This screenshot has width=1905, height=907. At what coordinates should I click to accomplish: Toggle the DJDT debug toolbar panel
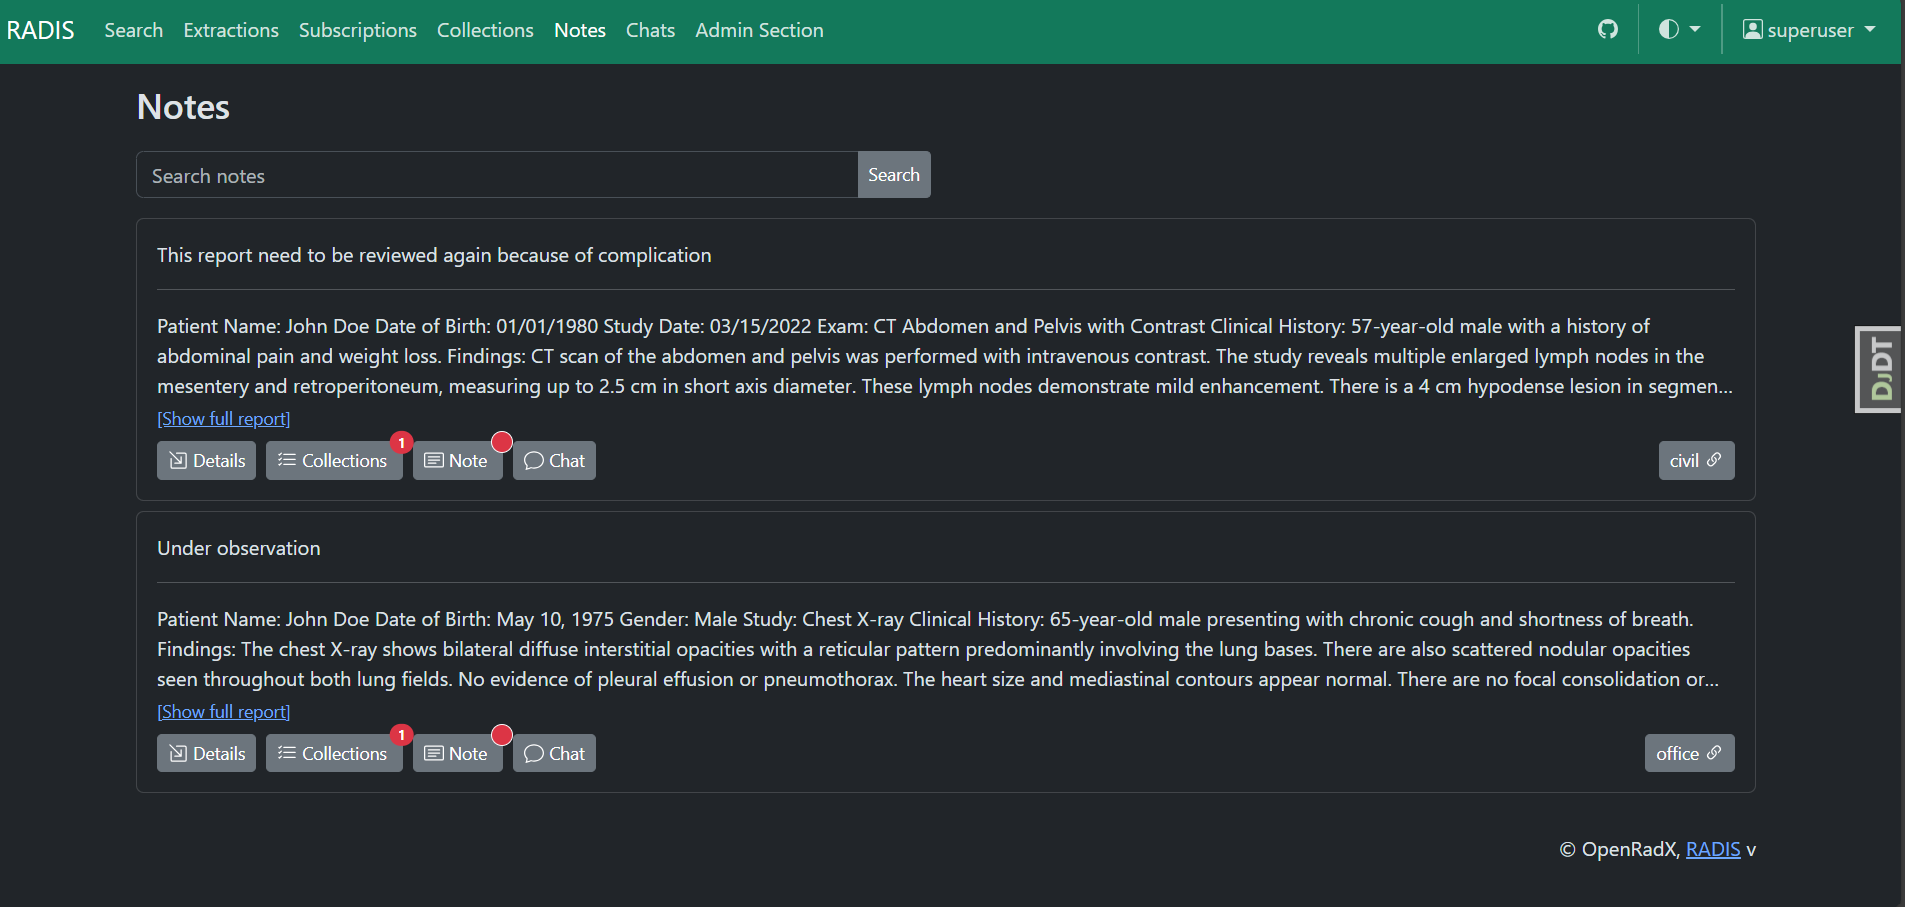point(1878,368)
